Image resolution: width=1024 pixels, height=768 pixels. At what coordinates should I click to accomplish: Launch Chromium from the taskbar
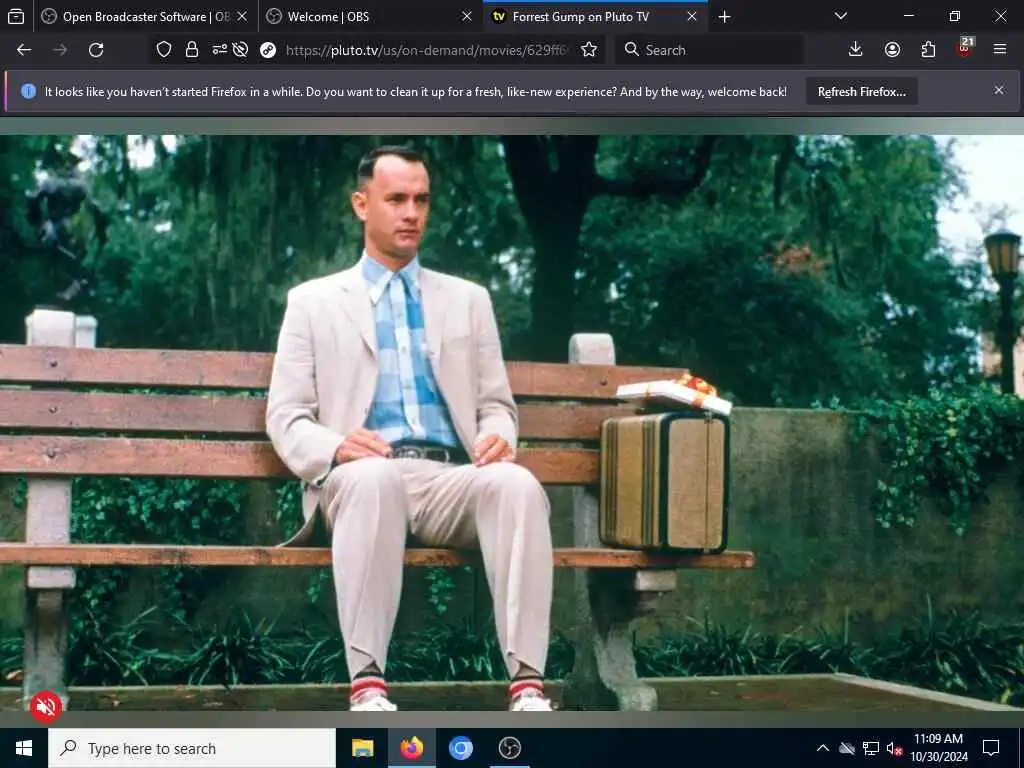click(460, 748)
